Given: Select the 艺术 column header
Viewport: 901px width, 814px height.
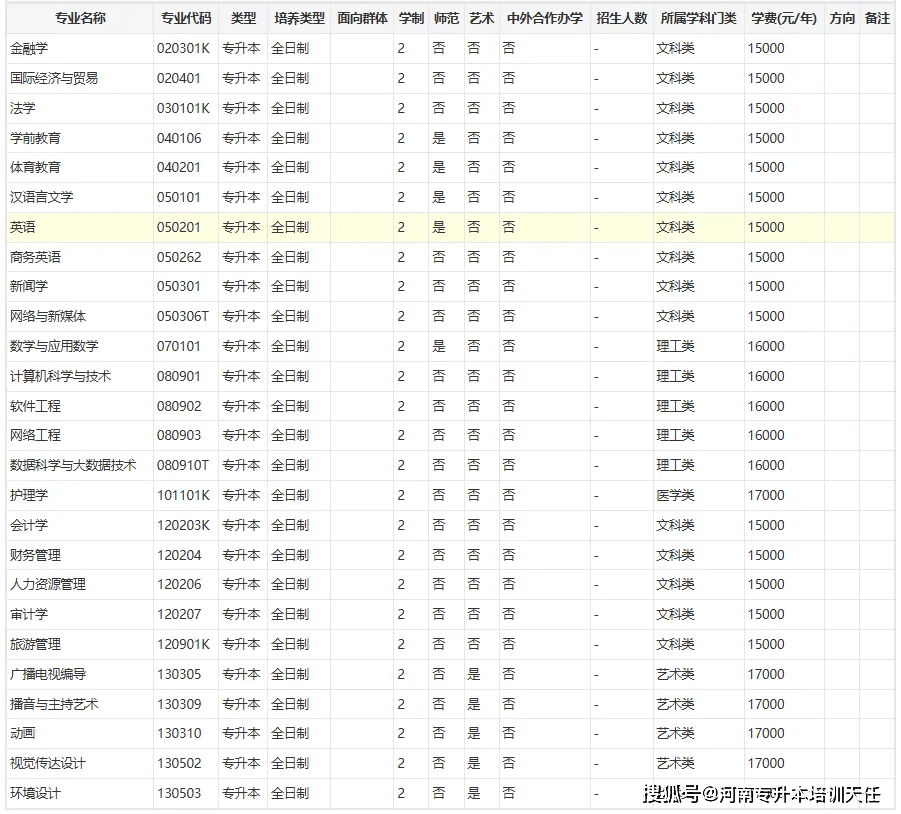Looking at the screenshot, I should (x=482, y=18).
